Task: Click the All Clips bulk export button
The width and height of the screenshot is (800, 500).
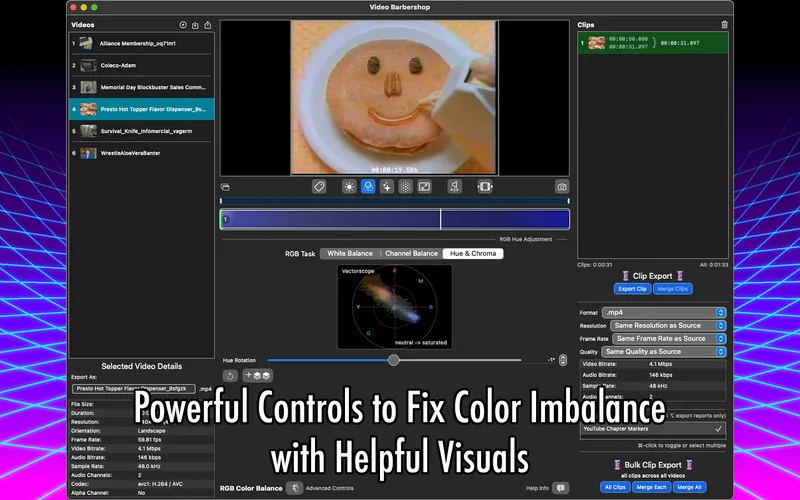Action: (x=615, y=487)
